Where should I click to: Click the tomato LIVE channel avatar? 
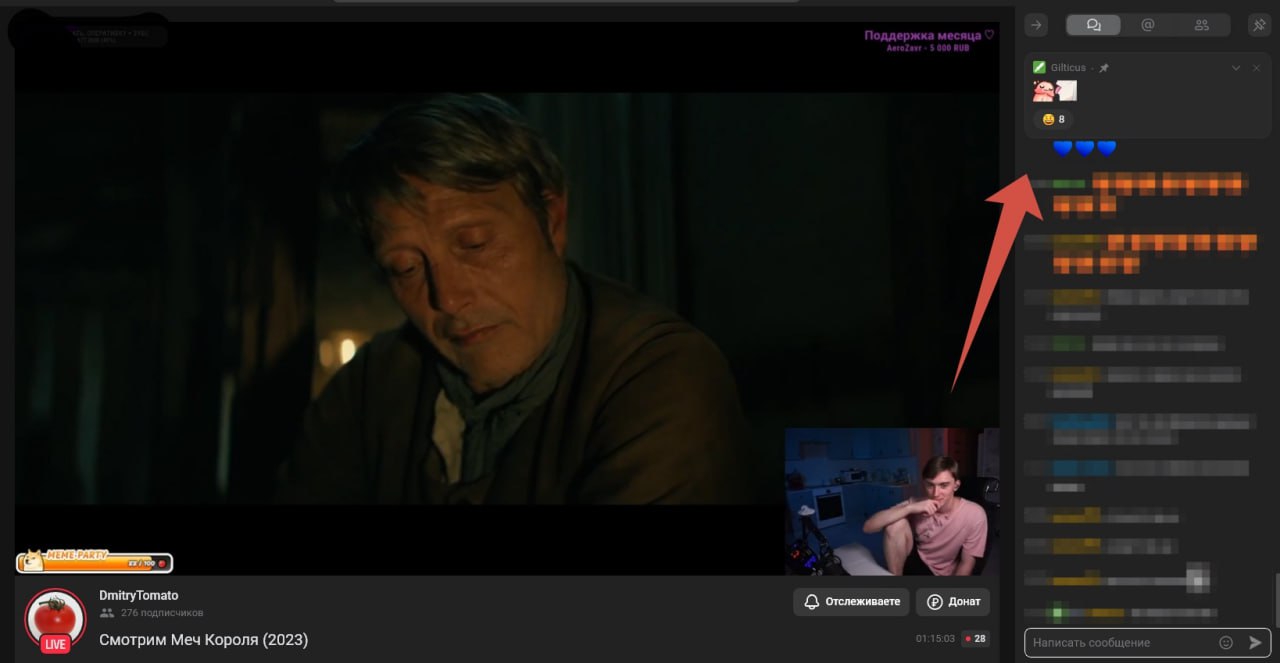(x=55, y=620)
